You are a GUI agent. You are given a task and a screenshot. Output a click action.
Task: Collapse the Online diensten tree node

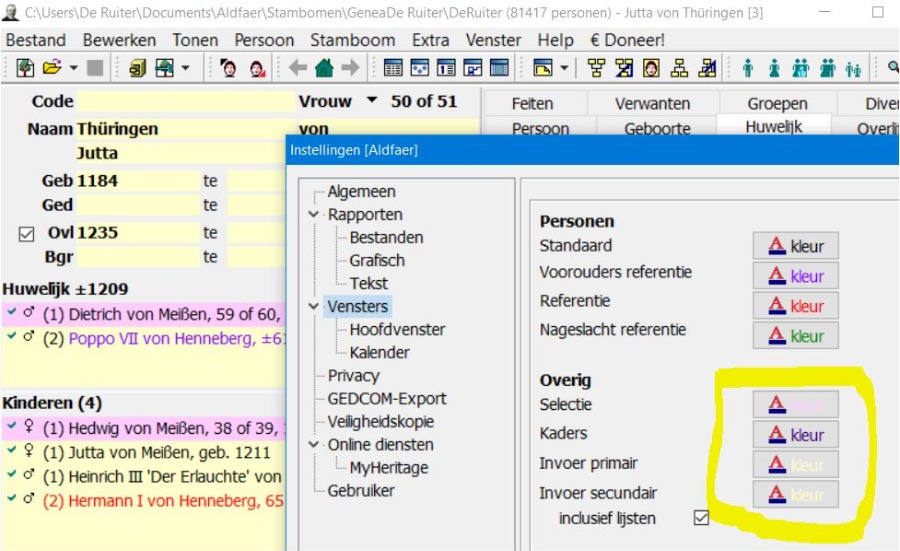click(x=314, y=445)
